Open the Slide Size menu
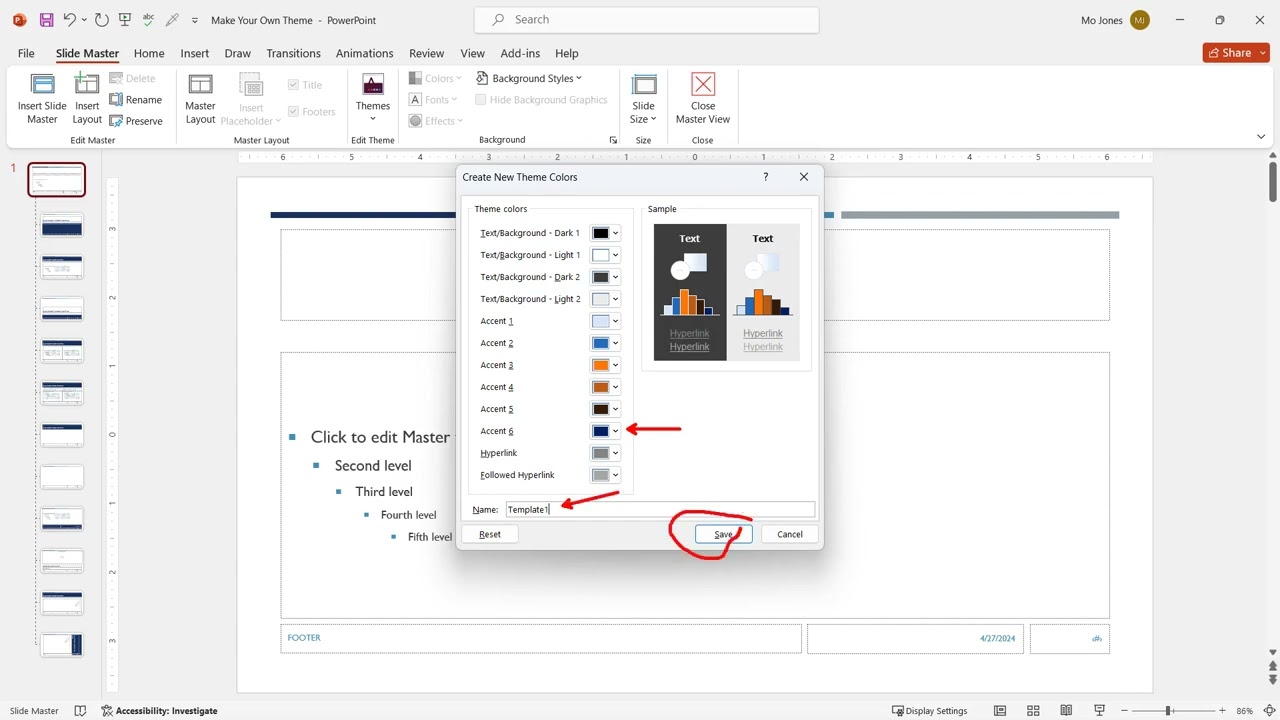 [x=643, y=98]
